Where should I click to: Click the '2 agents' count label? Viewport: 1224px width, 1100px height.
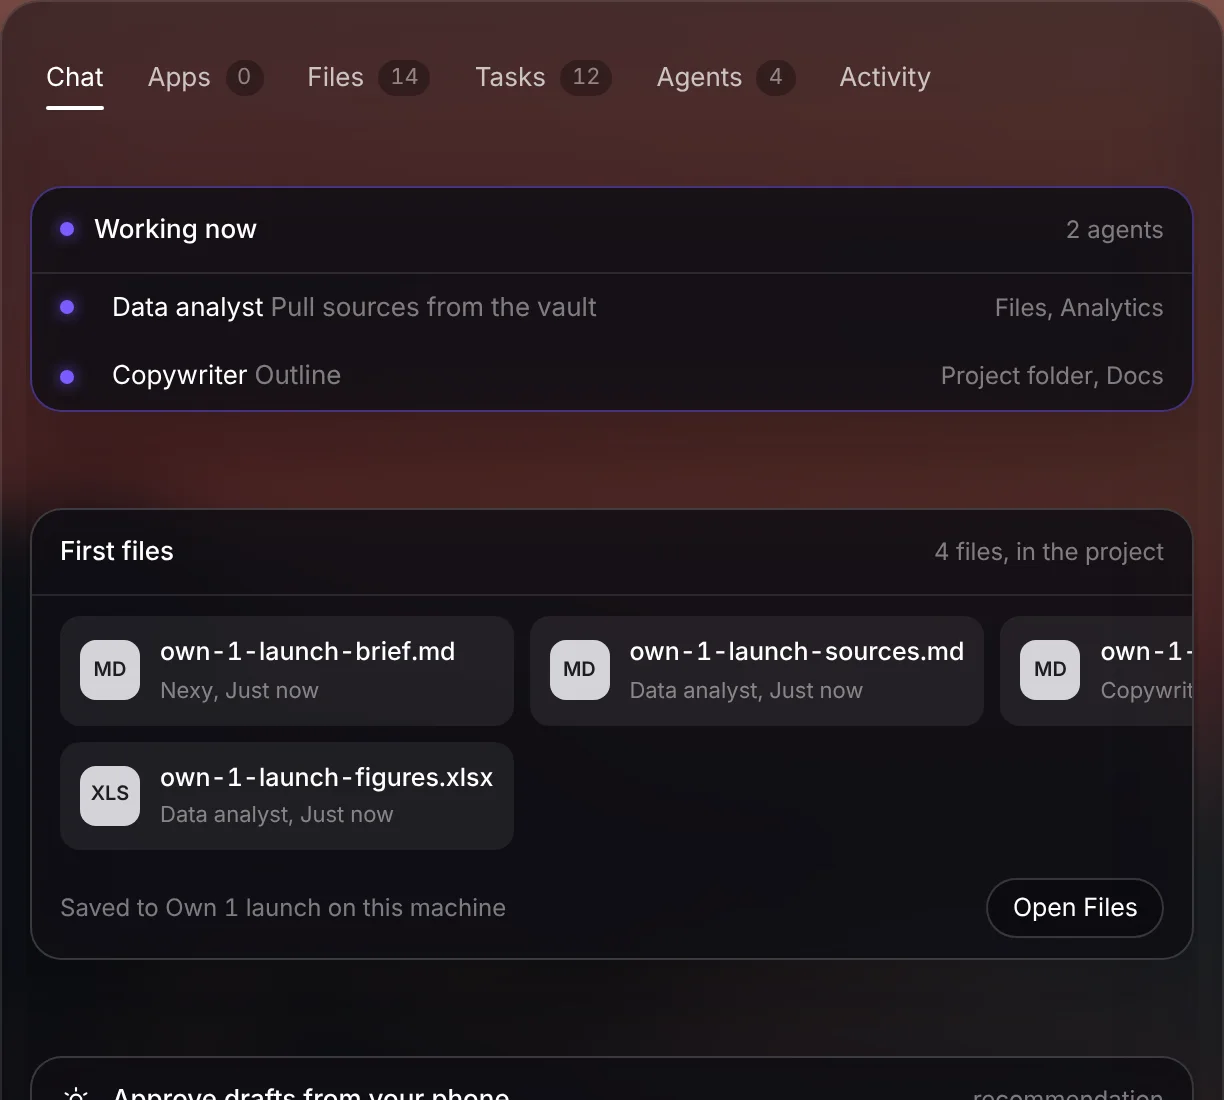pos(1115,230)
